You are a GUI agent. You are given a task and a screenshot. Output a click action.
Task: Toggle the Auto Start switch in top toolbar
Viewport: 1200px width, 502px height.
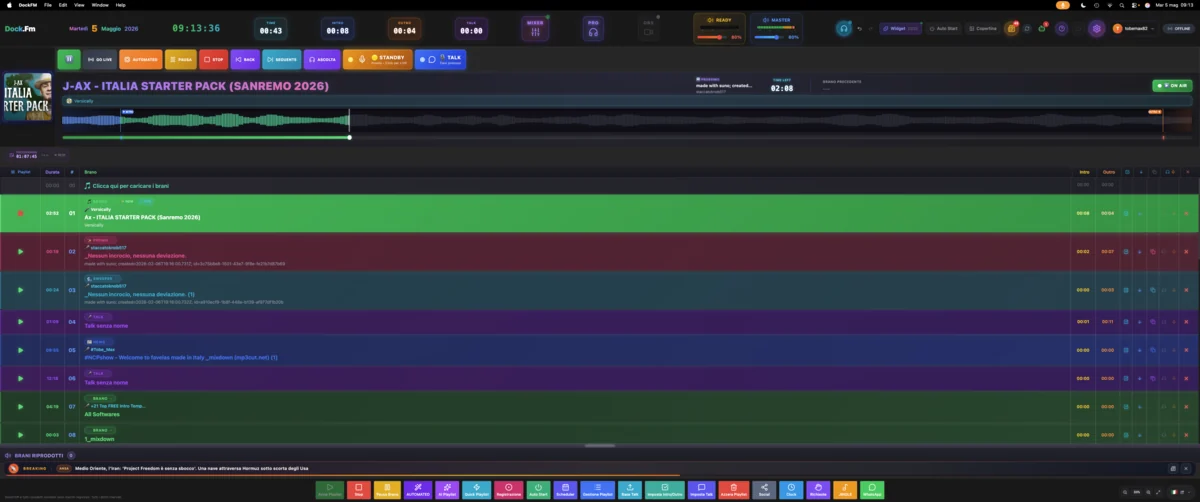[x=944, y=28]
